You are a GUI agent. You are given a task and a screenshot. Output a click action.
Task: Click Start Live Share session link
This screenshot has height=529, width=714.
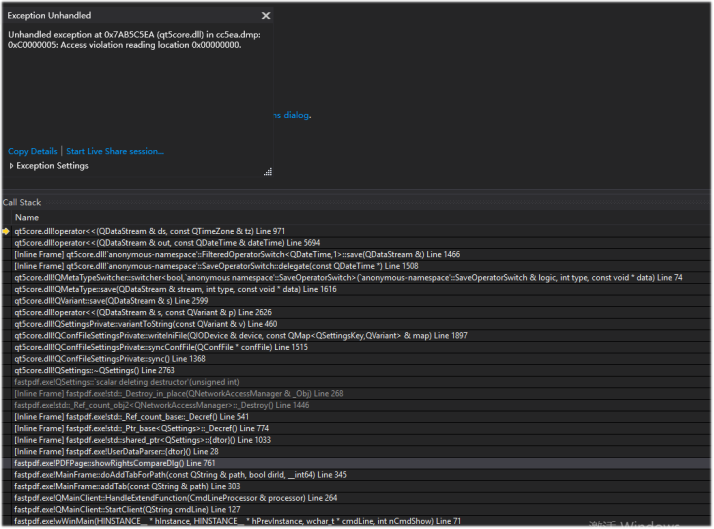(x=115, y=151)
